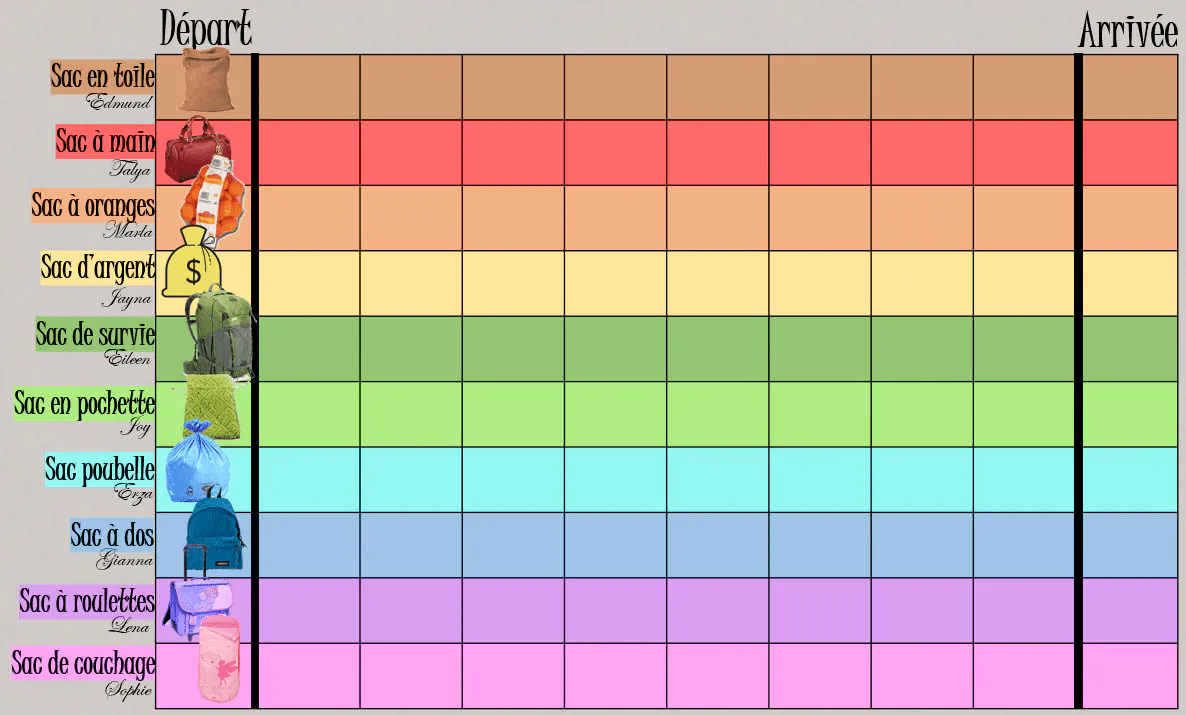Viewport: 1186px width, 715px height.
Task: Click the blue trash bag icon
Action: point(197,462)
